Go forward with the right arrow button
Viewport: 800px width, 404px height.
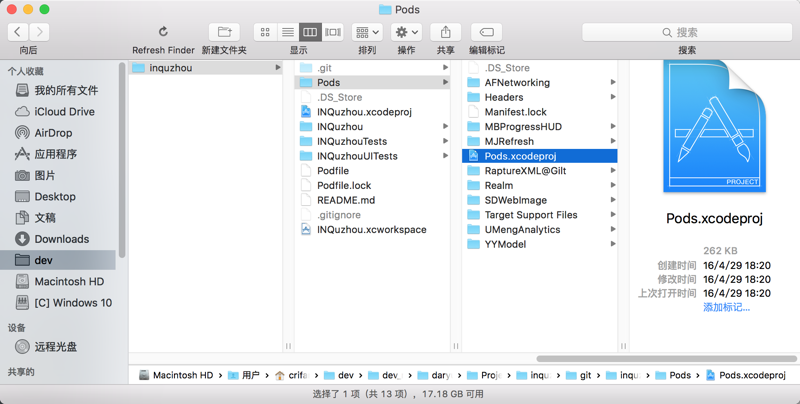pyautogui.click(x=39, y=32)
